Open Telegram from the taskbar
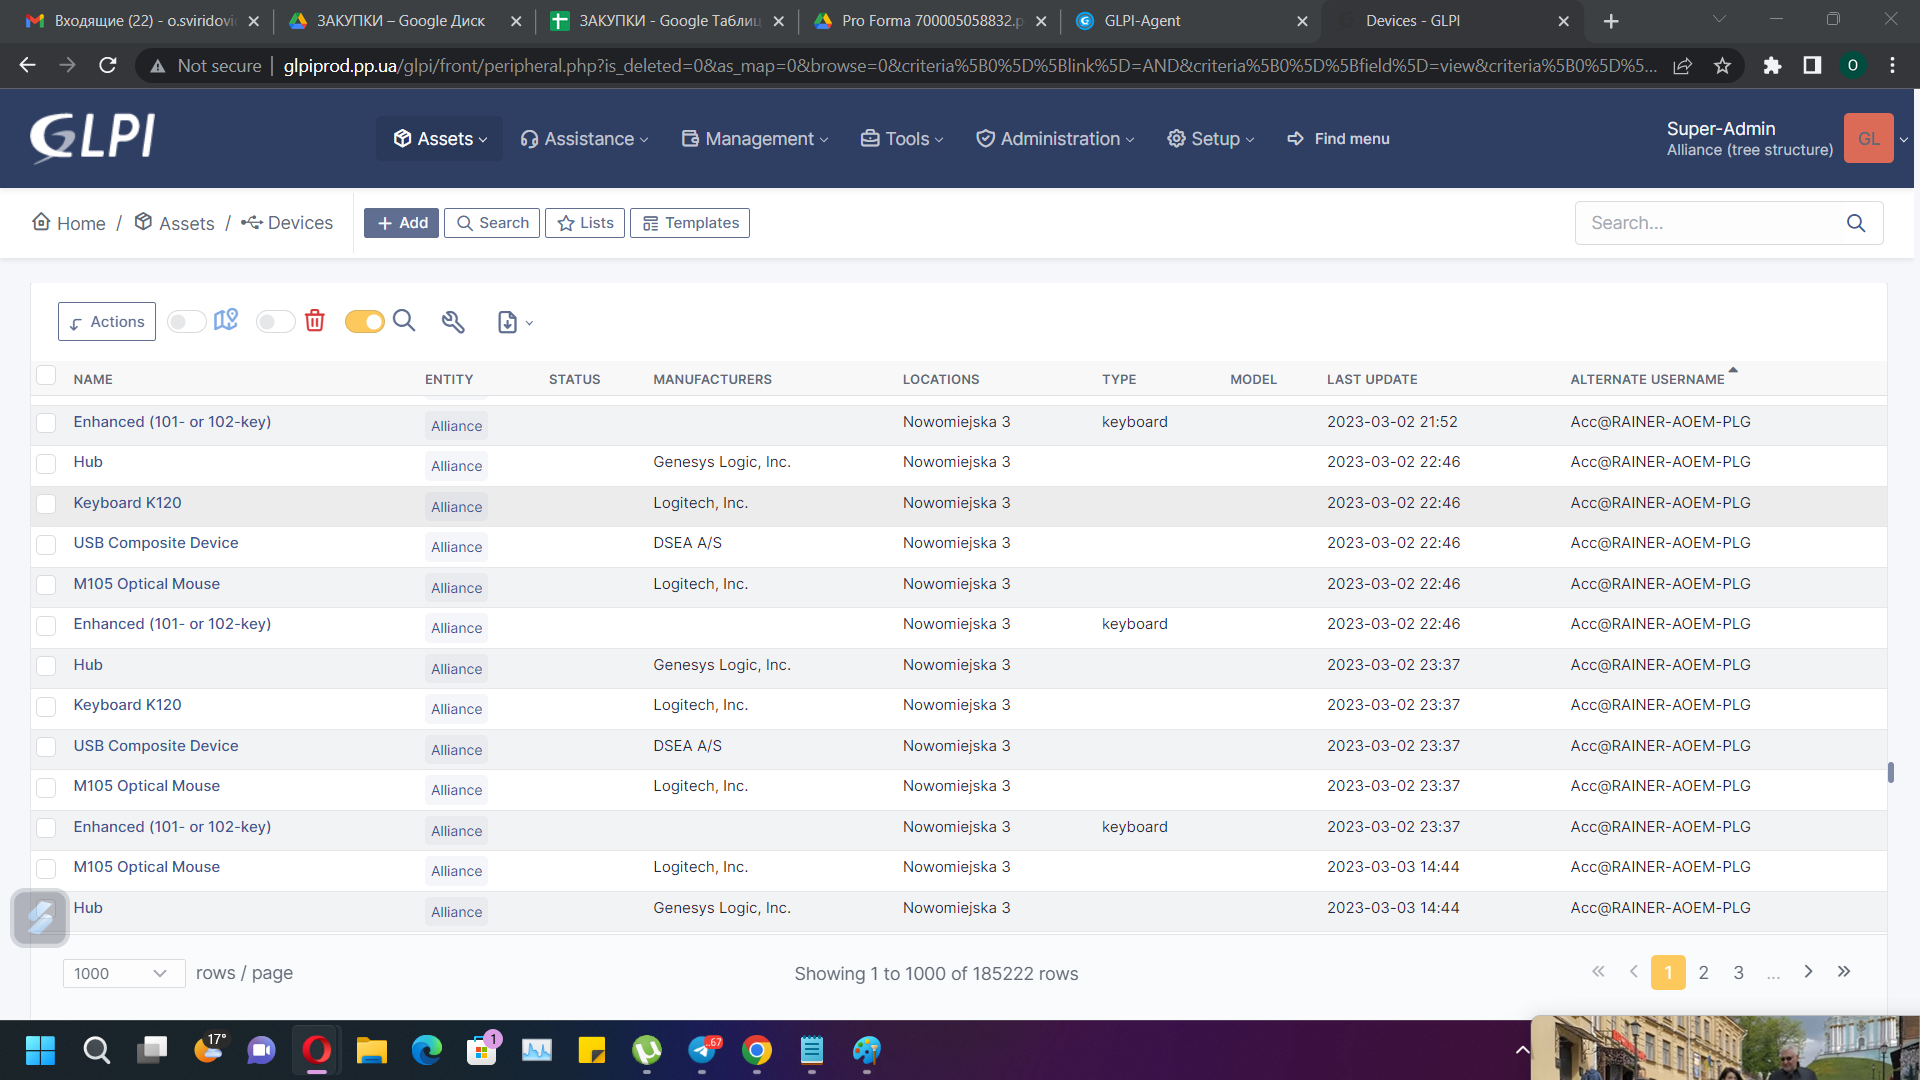This screenshot has height=1080, width=1920. coord(704,1050)
